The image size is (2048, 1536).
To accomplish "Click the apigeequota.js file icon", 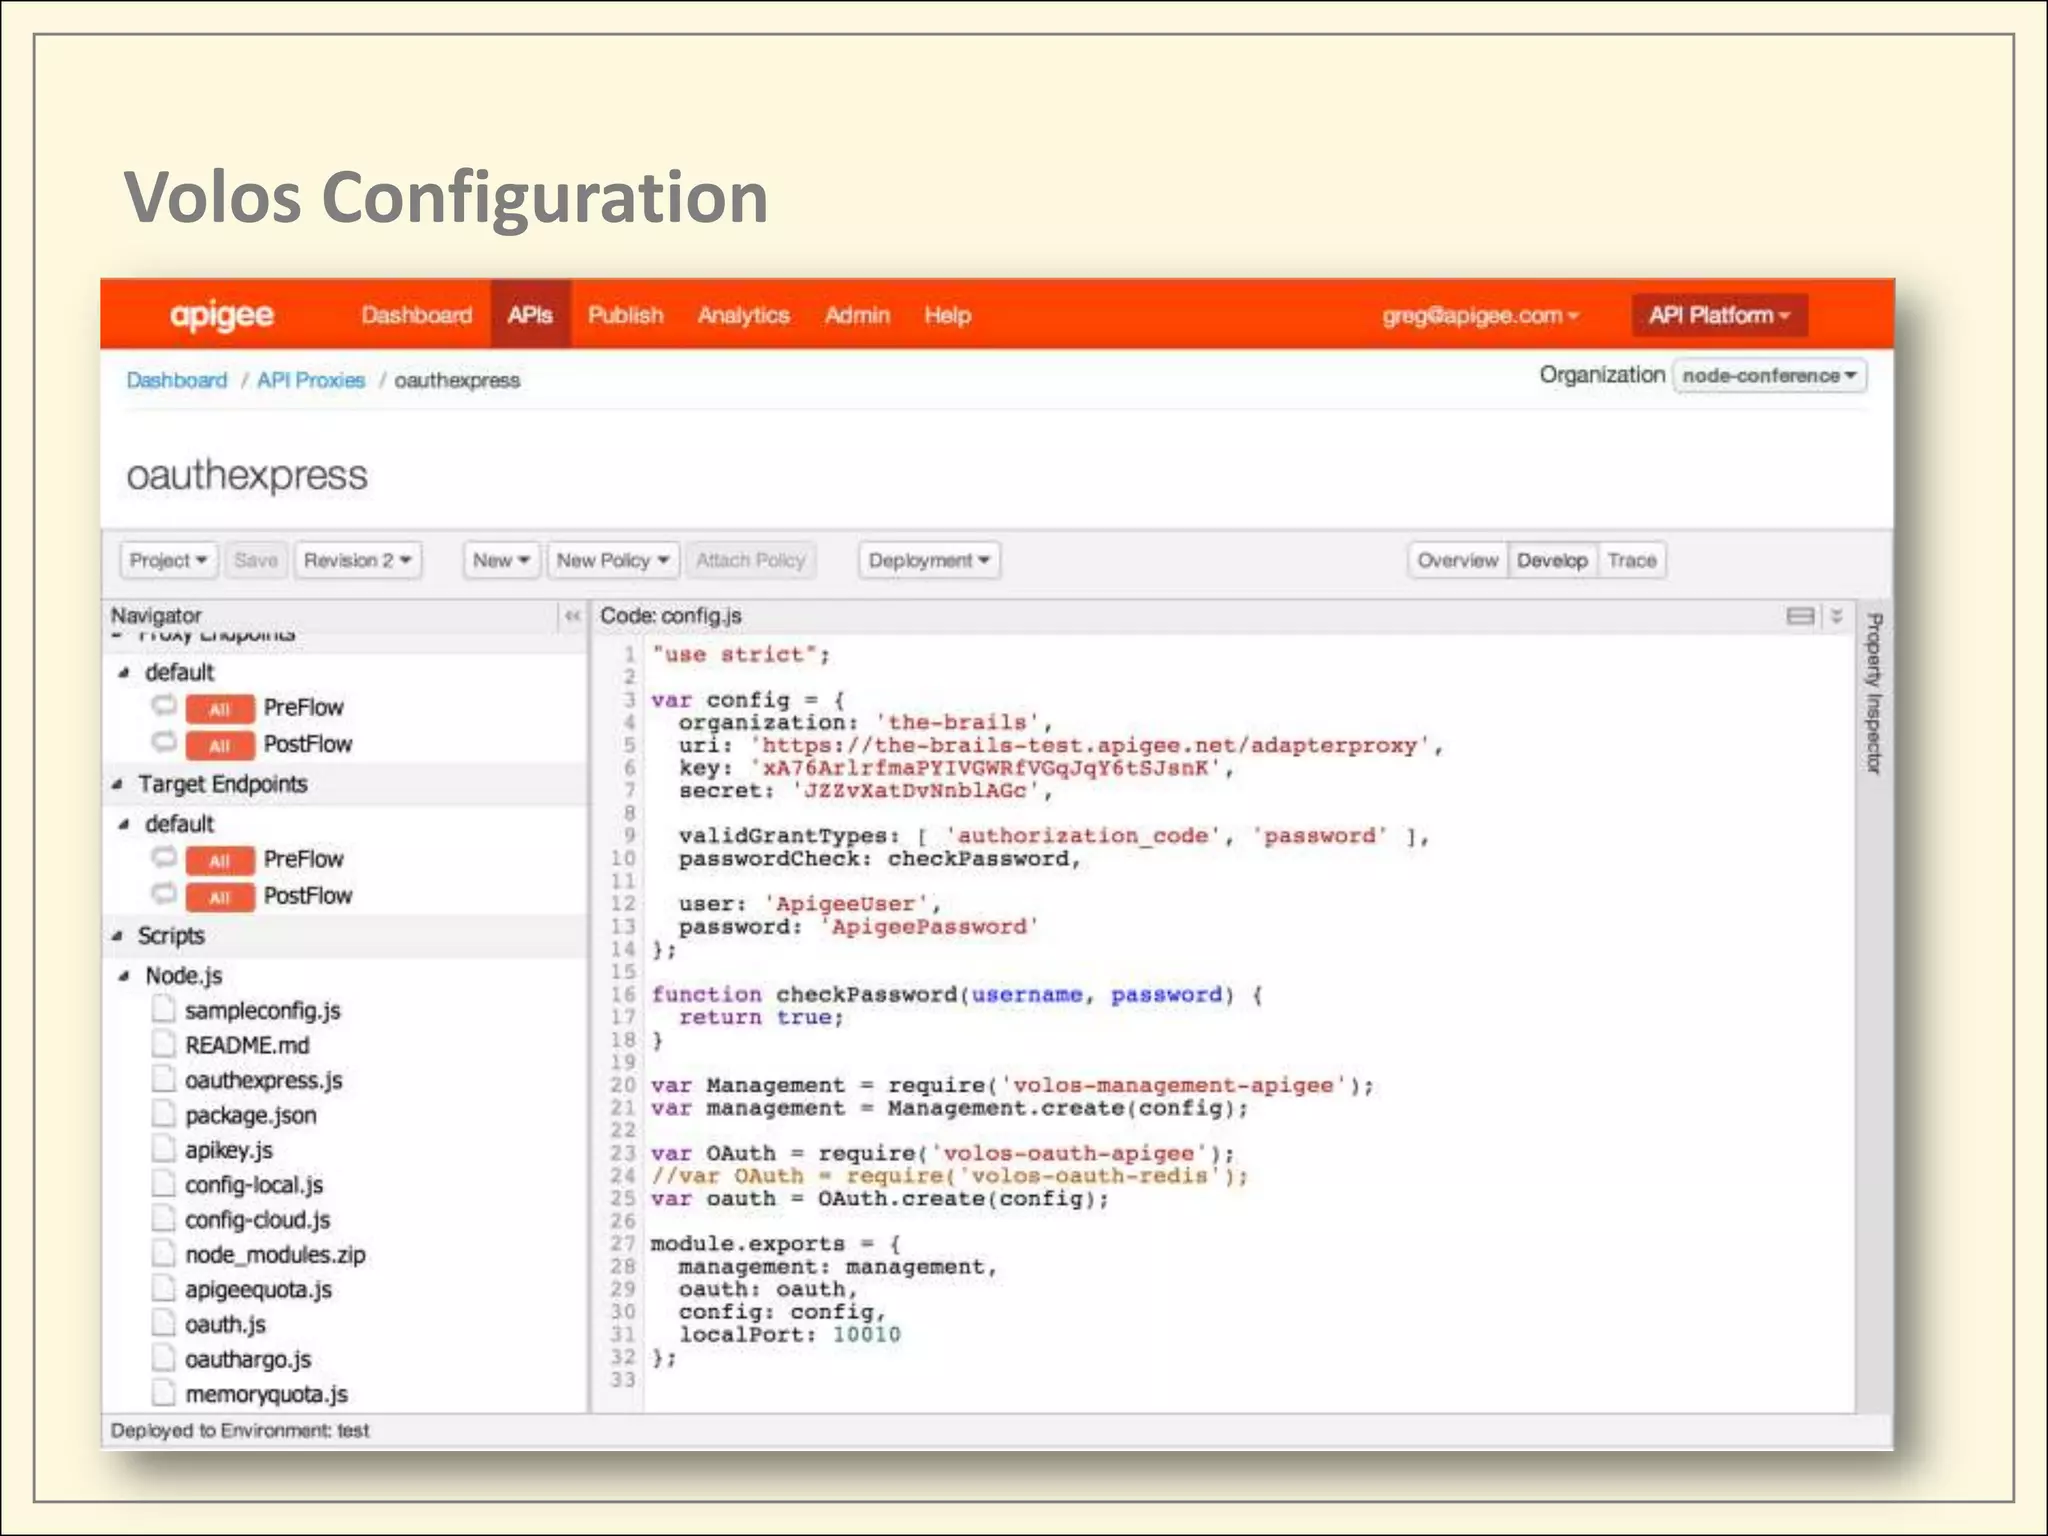I will [x=163, y=1289].
